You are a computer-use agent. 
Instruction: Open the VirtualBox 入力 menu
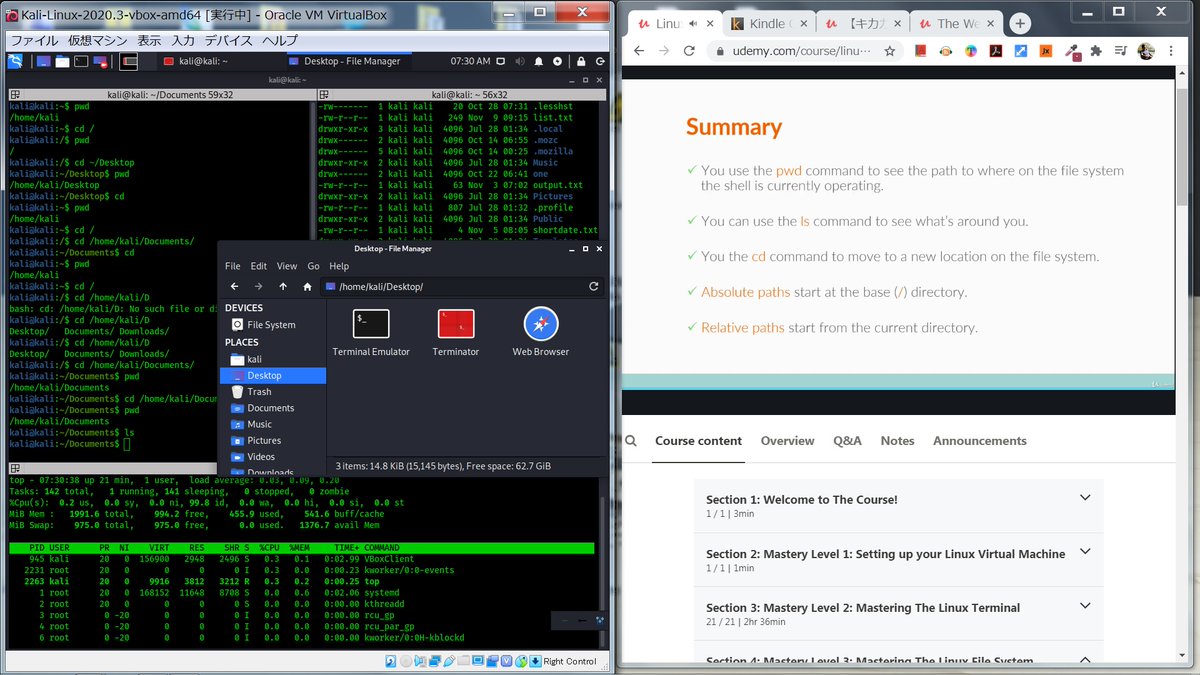pyautogui.click(x=183, y=41)
